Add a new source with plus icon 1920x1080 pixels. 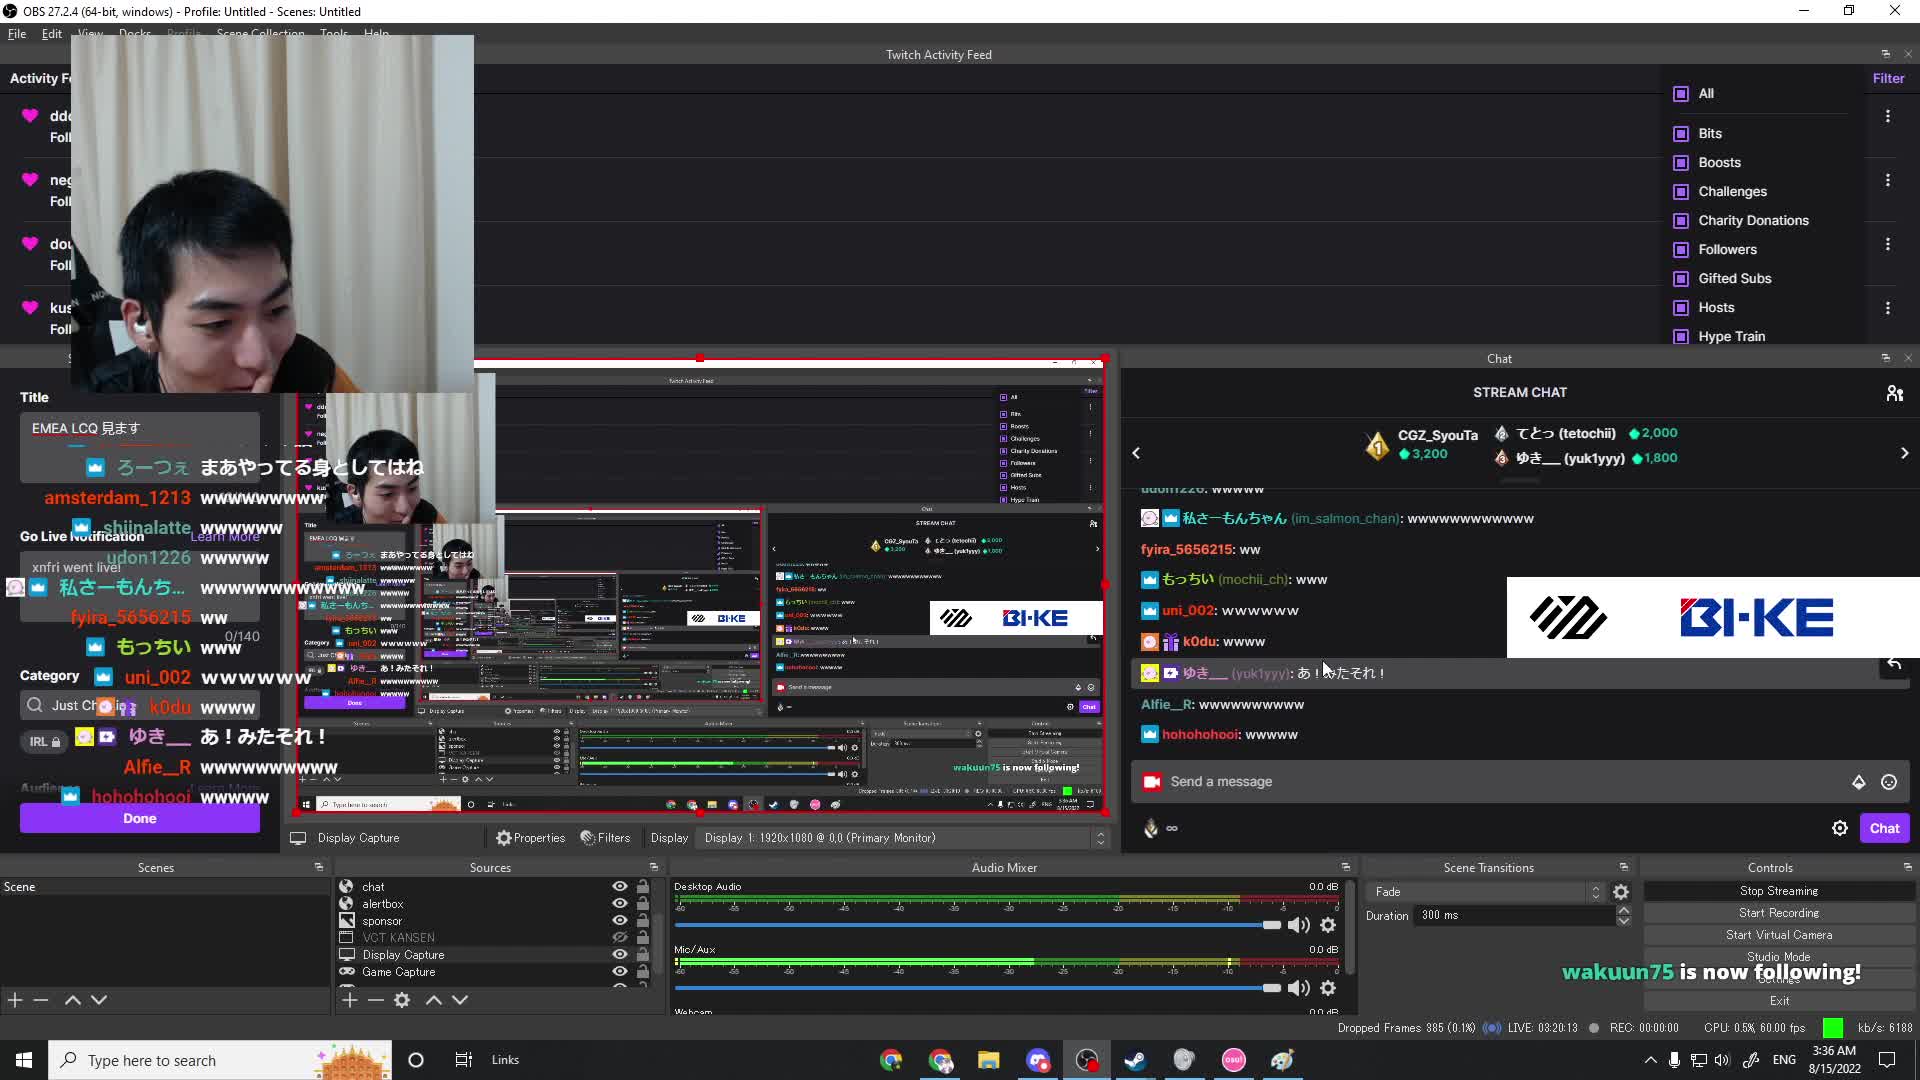(349, 1000)
